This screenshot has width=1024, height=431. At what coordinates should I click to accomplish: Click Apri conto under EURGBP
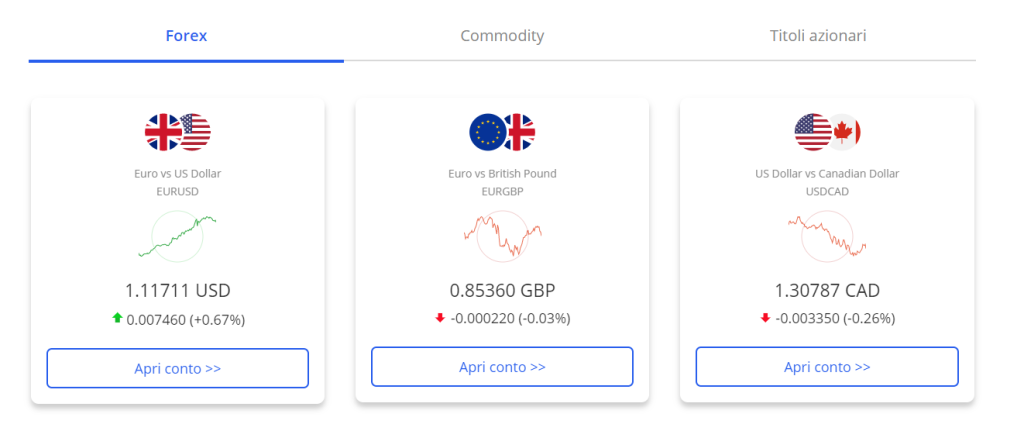click(502, 367)
